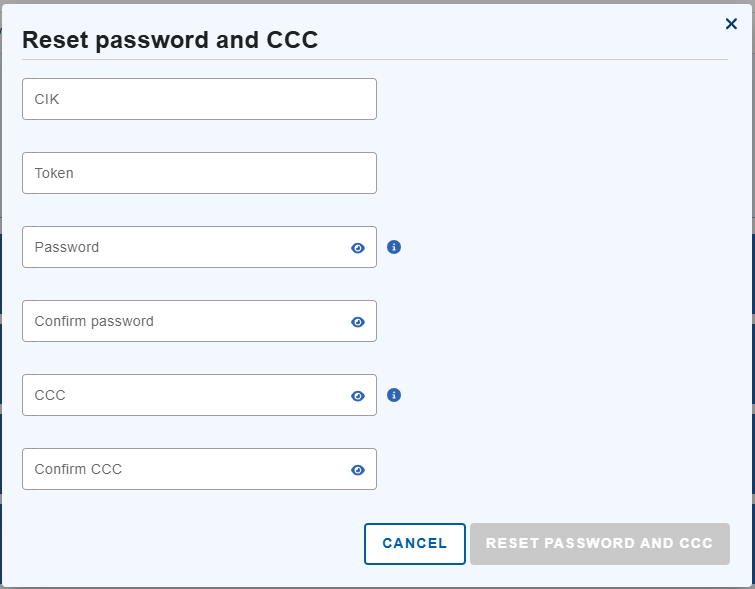Place cursor in the CCC field
755x589 pixels.
click(x=185, y=395)
